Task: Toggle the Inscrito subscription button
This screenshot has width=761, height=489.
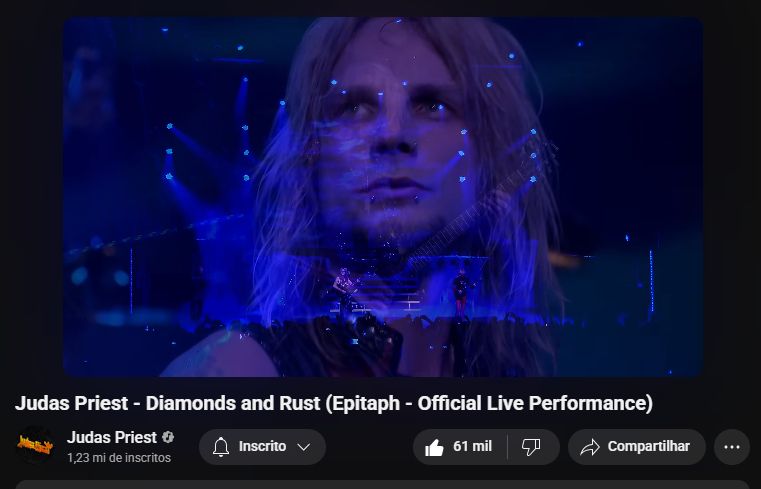Action: [x=262, y=447]
